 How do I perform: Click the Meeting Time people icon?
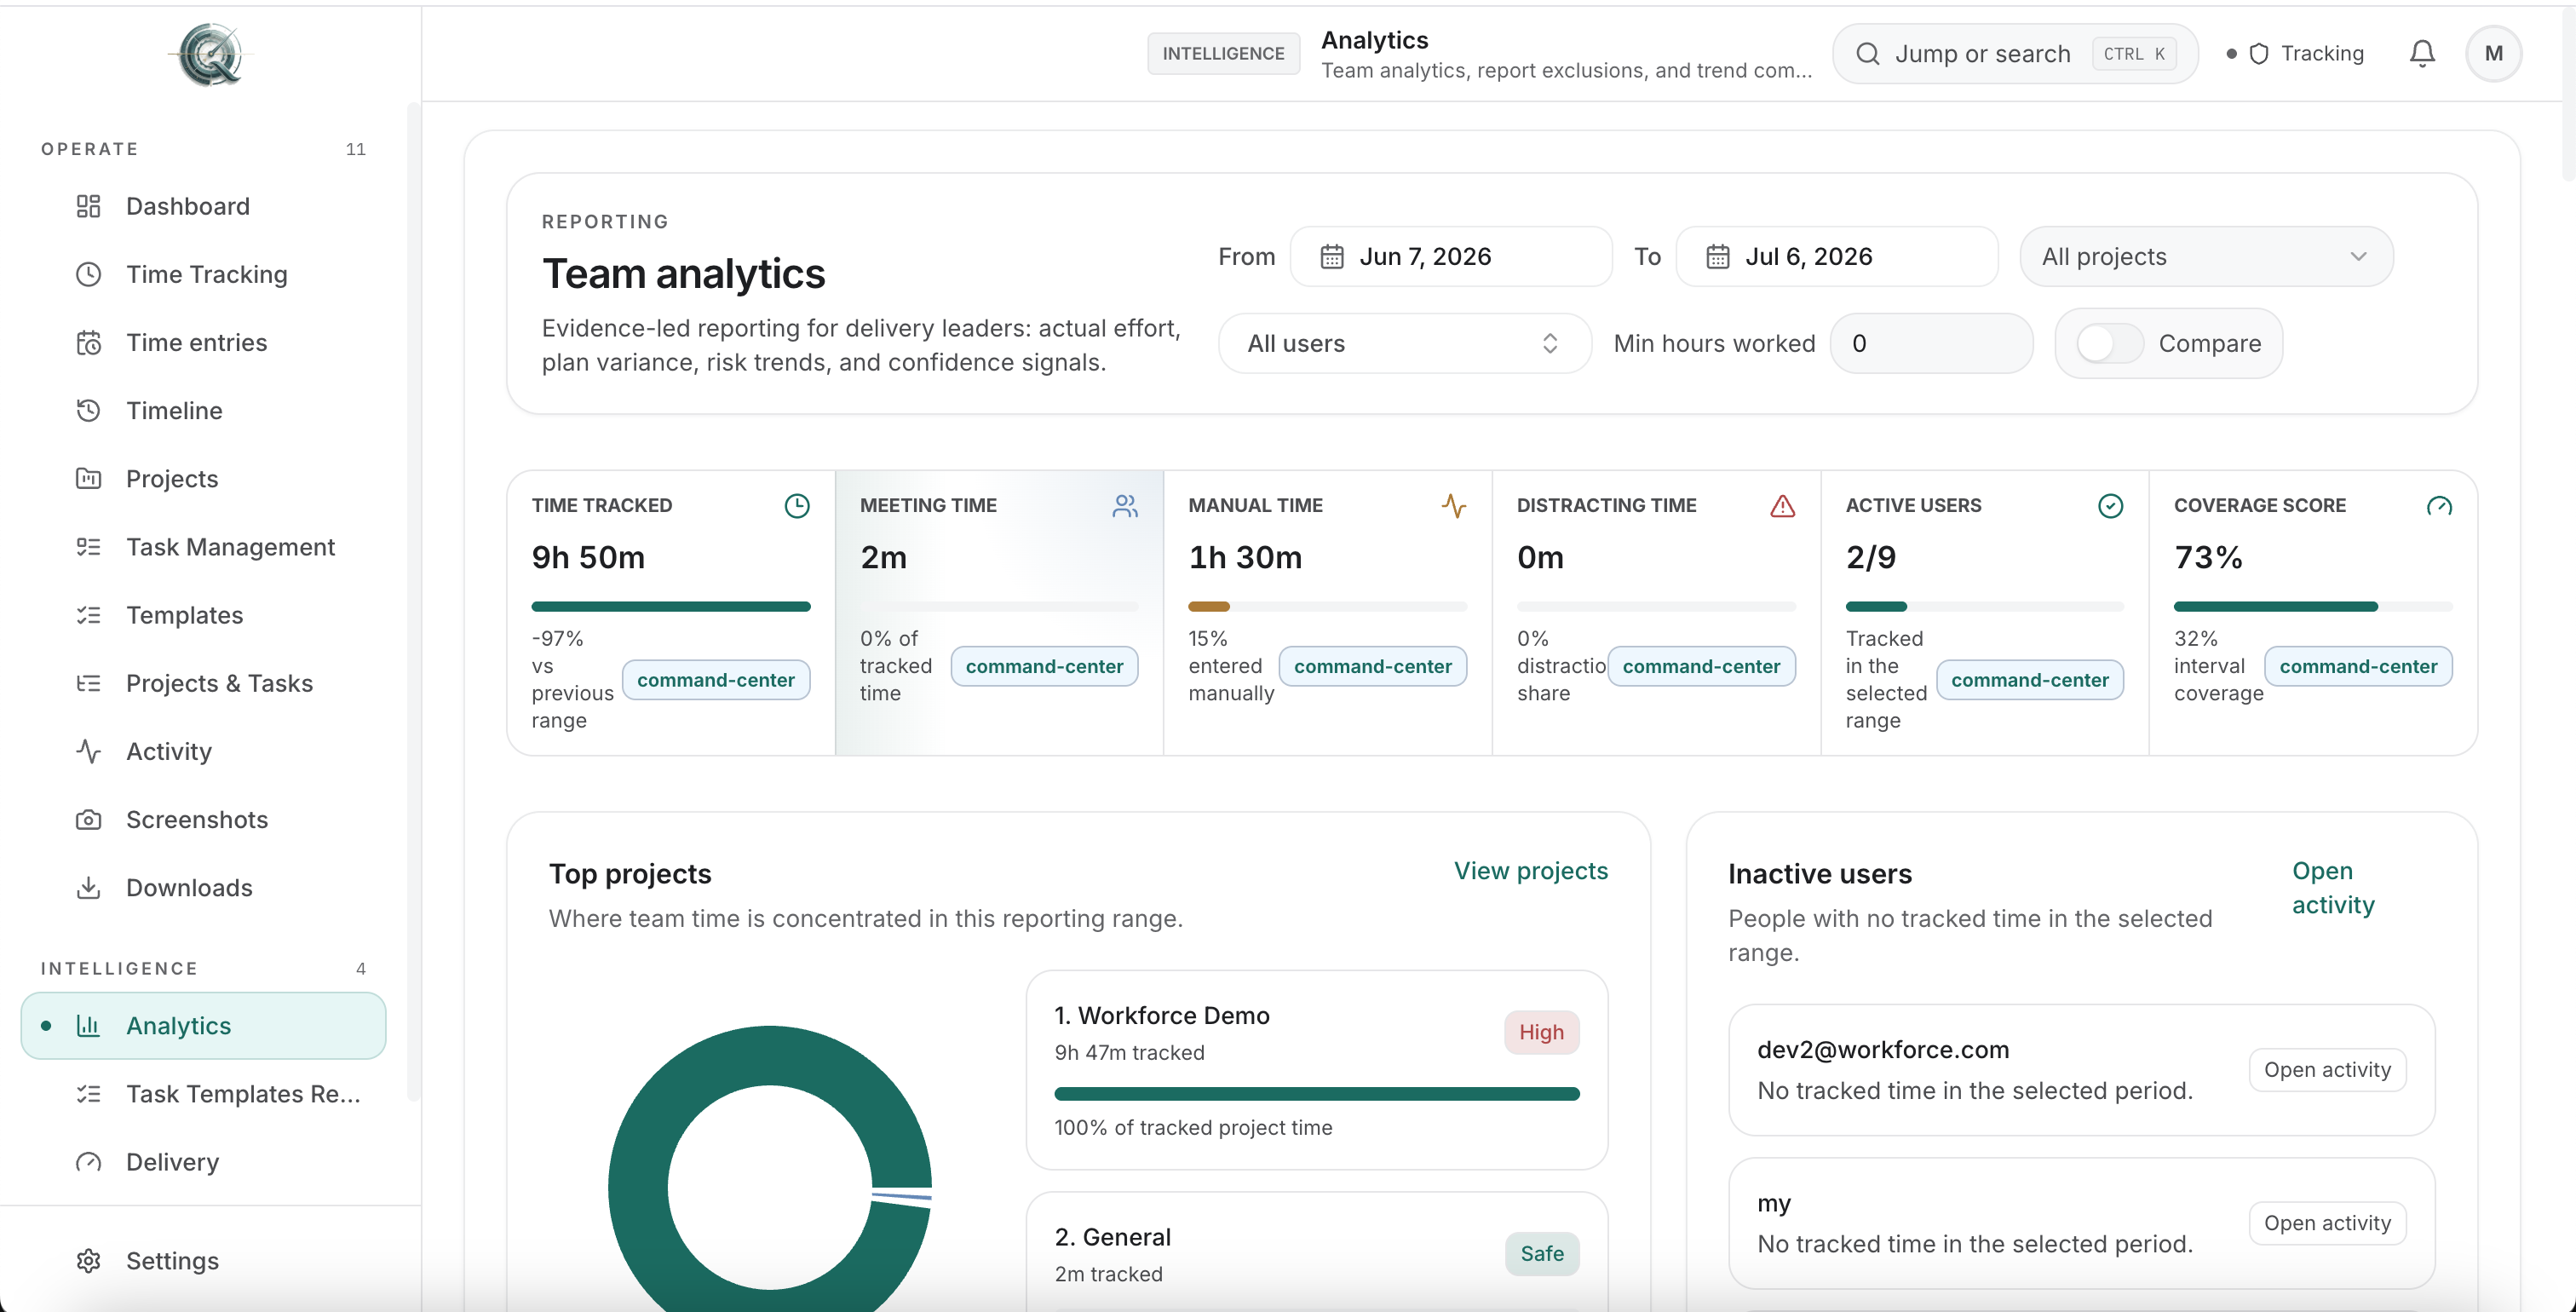(x=1125, y=506)
